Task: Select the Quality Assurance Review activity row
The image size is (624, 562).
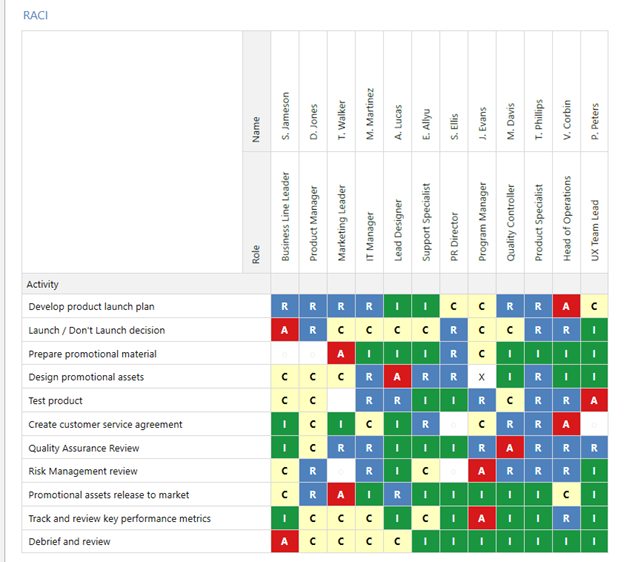Action: (x=84, y=448)
